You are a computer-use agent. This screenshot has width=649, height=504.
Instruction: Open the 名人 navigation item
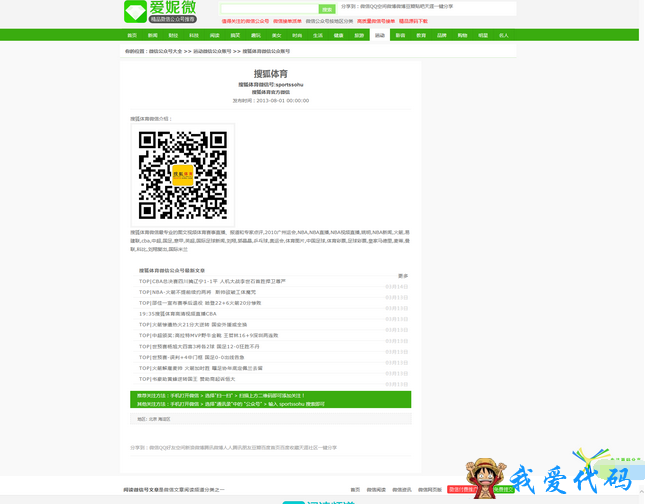pos(504,36)
